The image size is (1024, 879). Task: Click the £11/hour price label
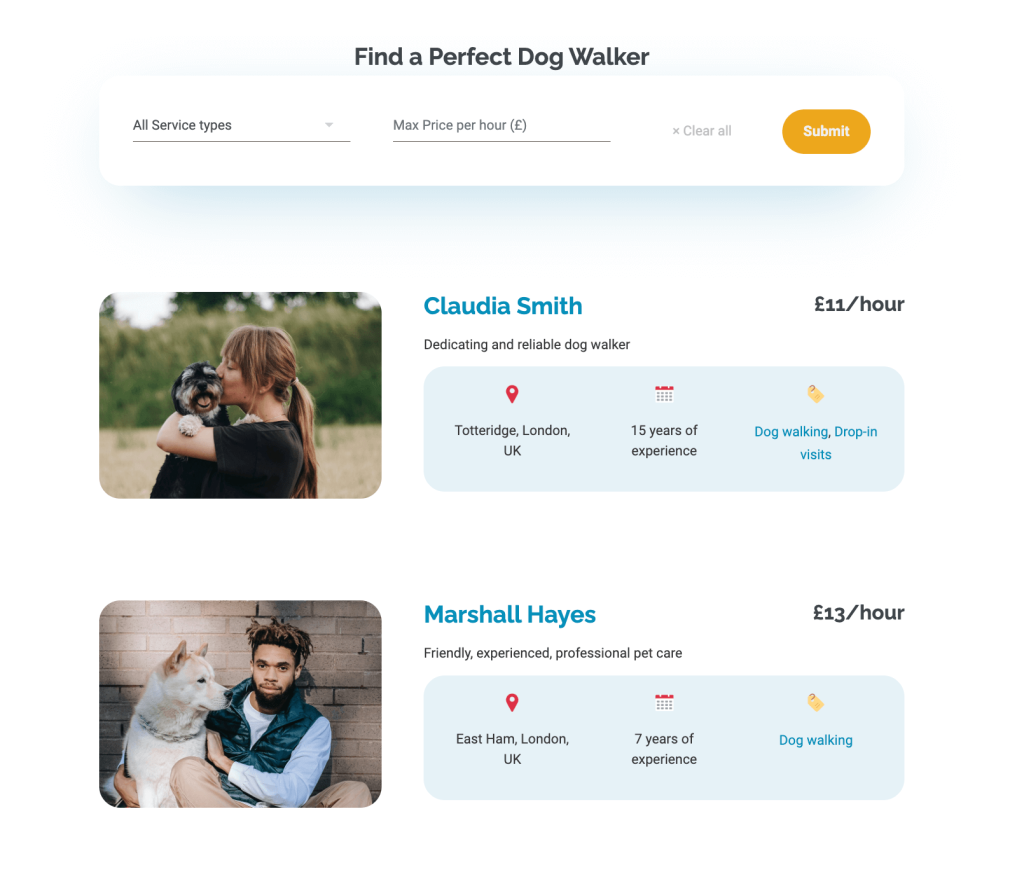[859, 304]
